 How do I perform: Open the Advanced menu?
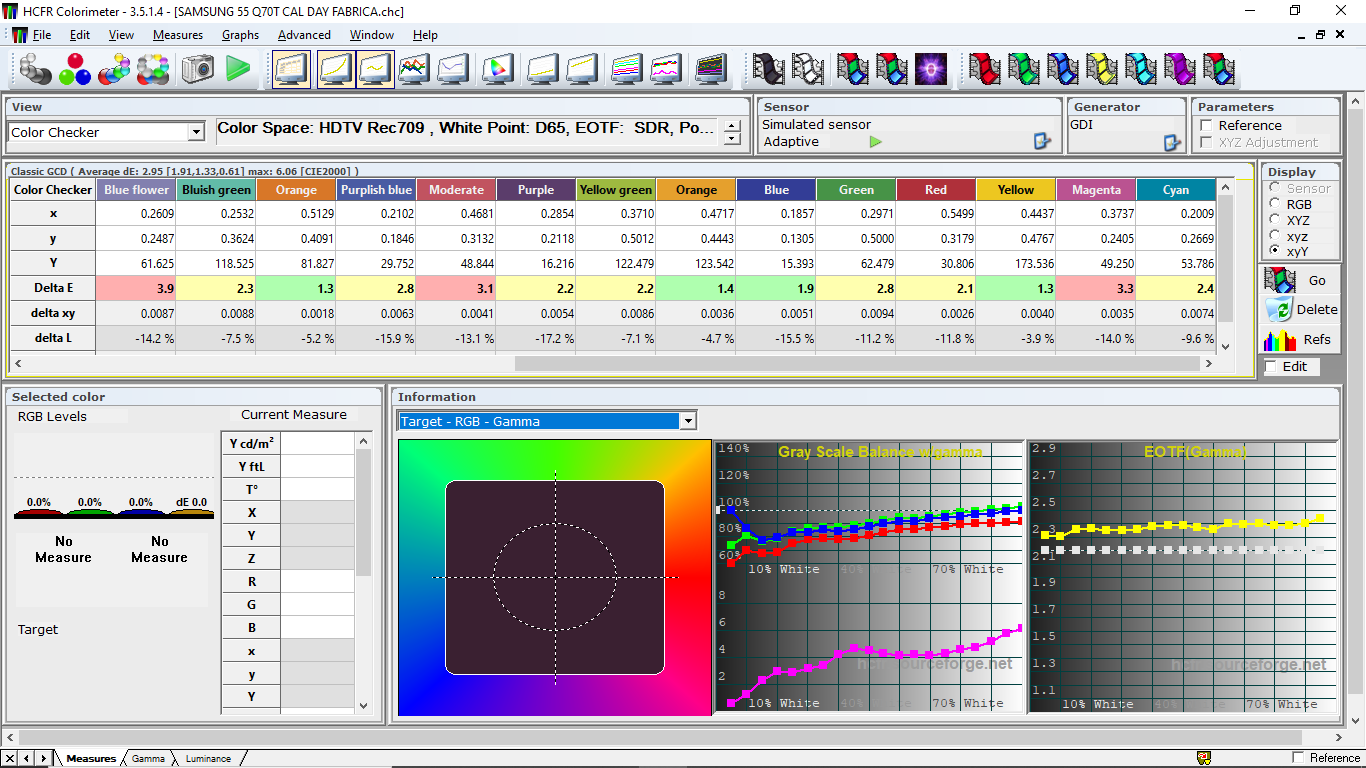click(x=304, y=35)
